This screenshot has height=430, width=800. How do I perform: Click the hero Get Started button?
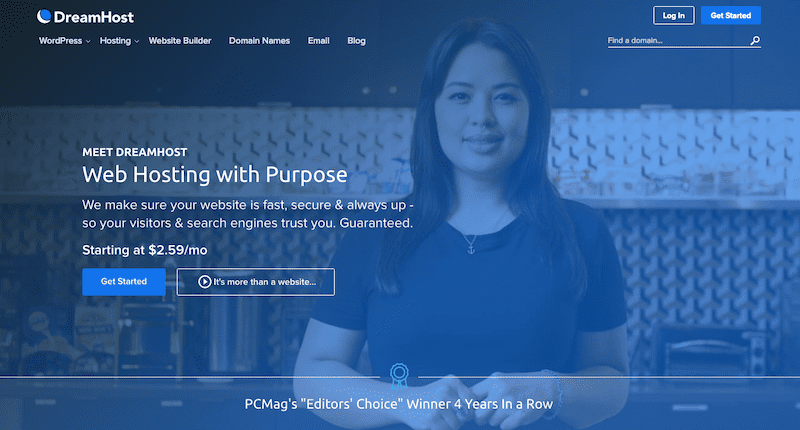124,282
